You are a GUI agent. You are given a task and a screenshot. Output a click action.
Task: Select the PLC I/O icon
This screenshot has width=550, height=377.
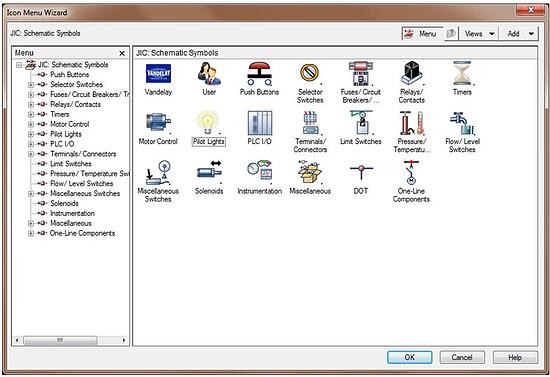pos(260,123)
